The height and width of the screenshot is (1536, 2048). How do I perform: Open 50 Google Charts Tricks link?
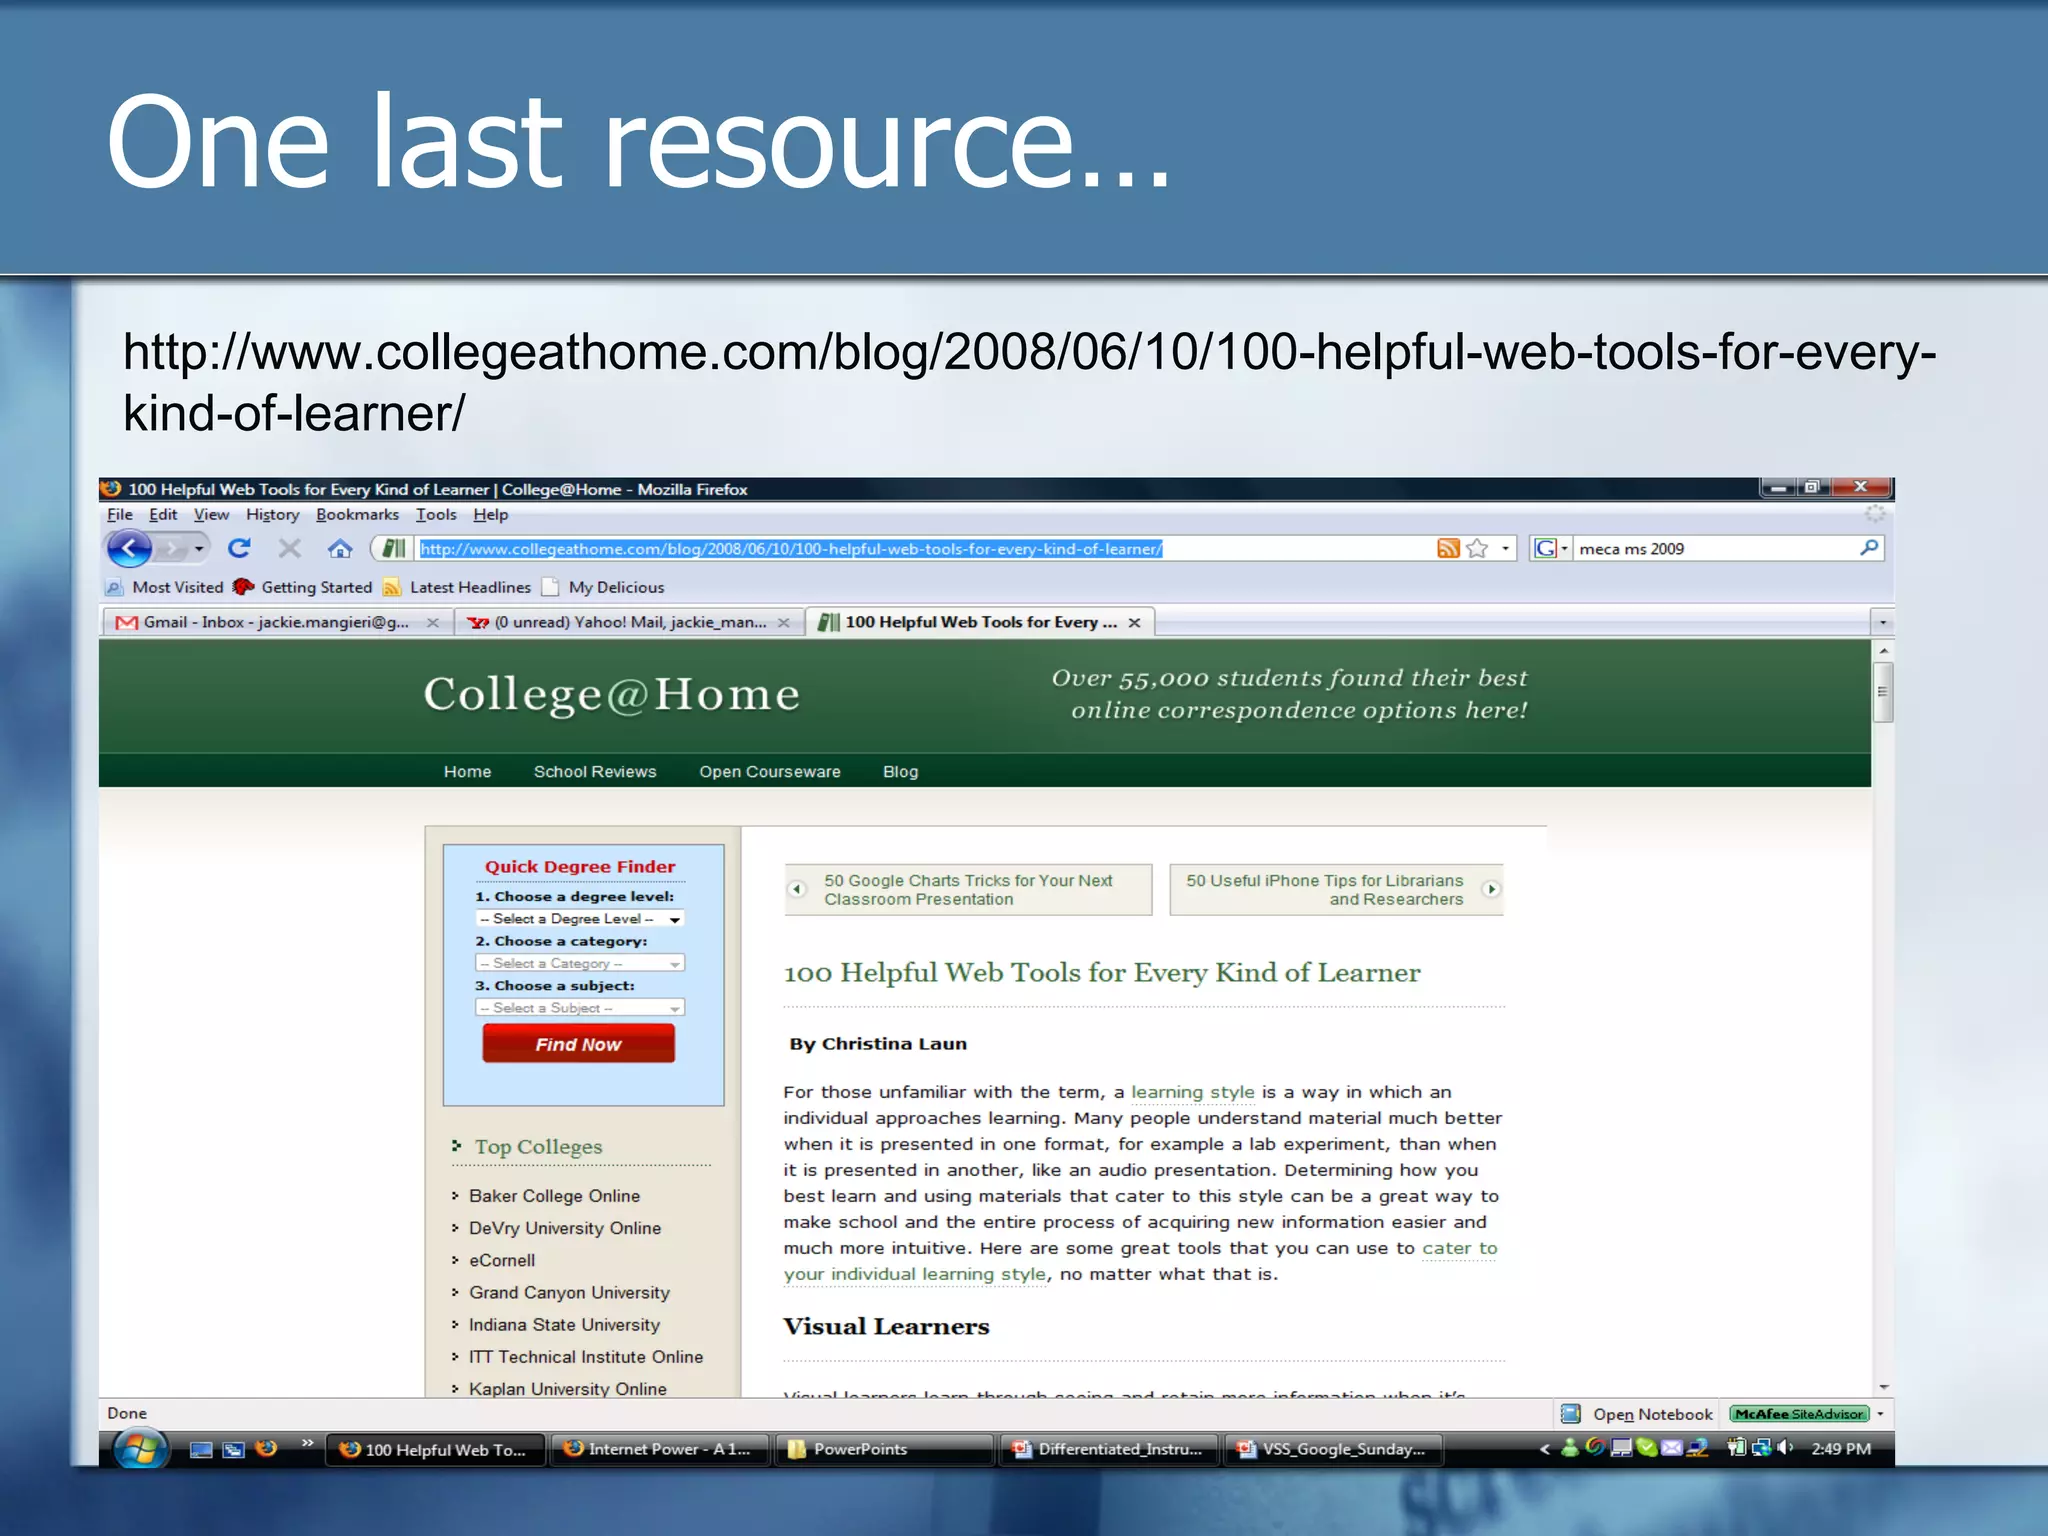[x=968, y=889]
